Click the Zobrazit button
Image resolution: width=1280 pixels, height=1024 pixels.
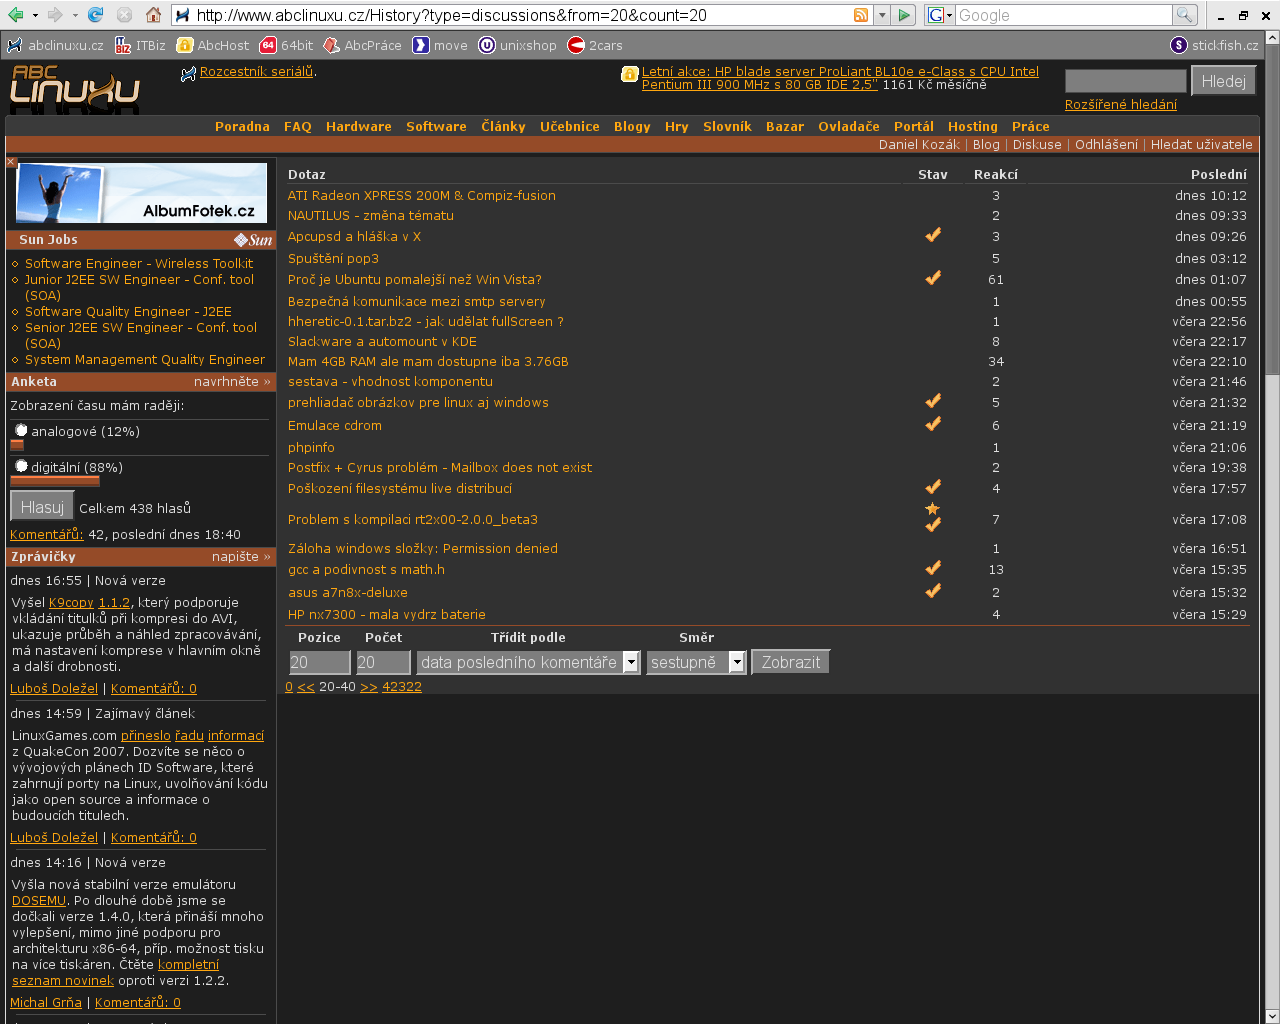tap(791, 662)
